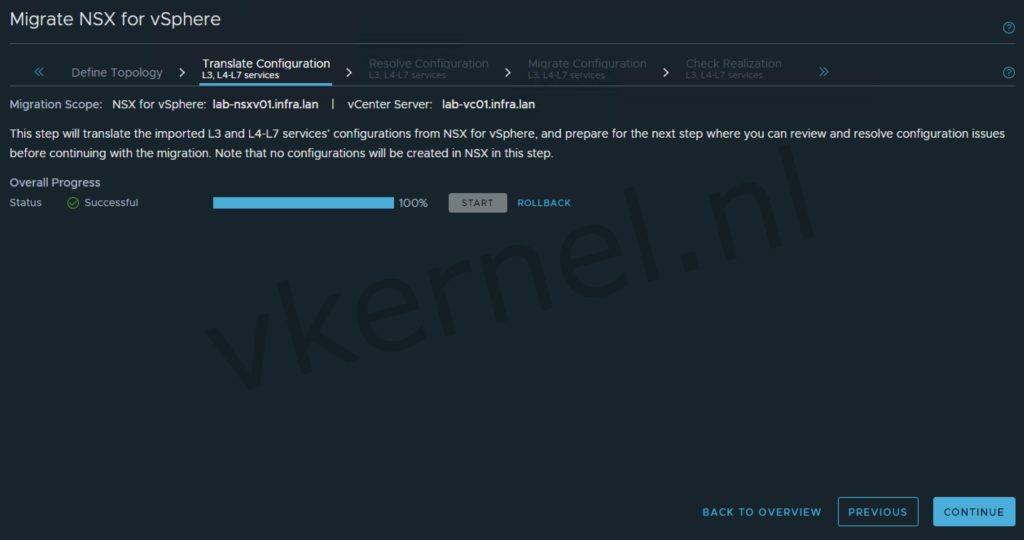Screen dimensions: 1024x540
Task: Click the double-left arrow to scroll wizard steps back
Action: pos(39,72)
